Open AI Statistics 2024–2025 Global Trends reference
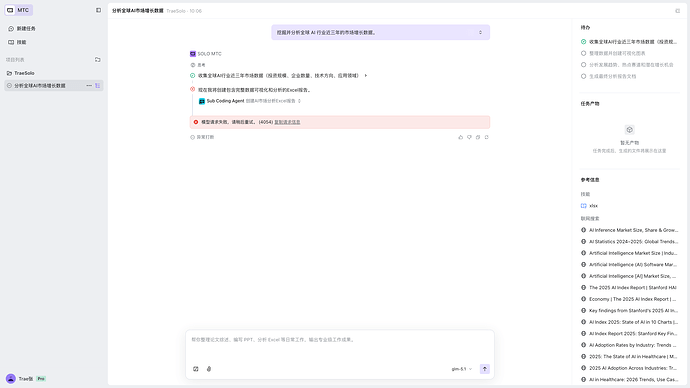Viewport: 690px width, 388px height. pyautogui.click(x=629, y=242)
